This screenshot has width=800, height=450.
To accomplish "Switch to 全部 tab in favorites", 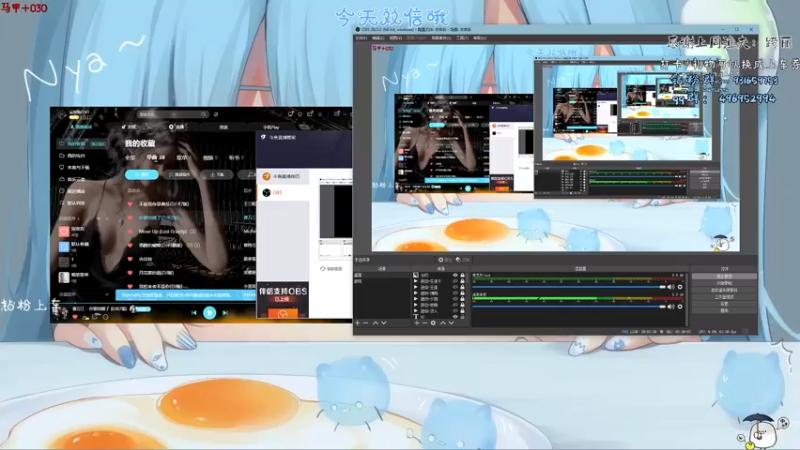I will click(130, 158).
